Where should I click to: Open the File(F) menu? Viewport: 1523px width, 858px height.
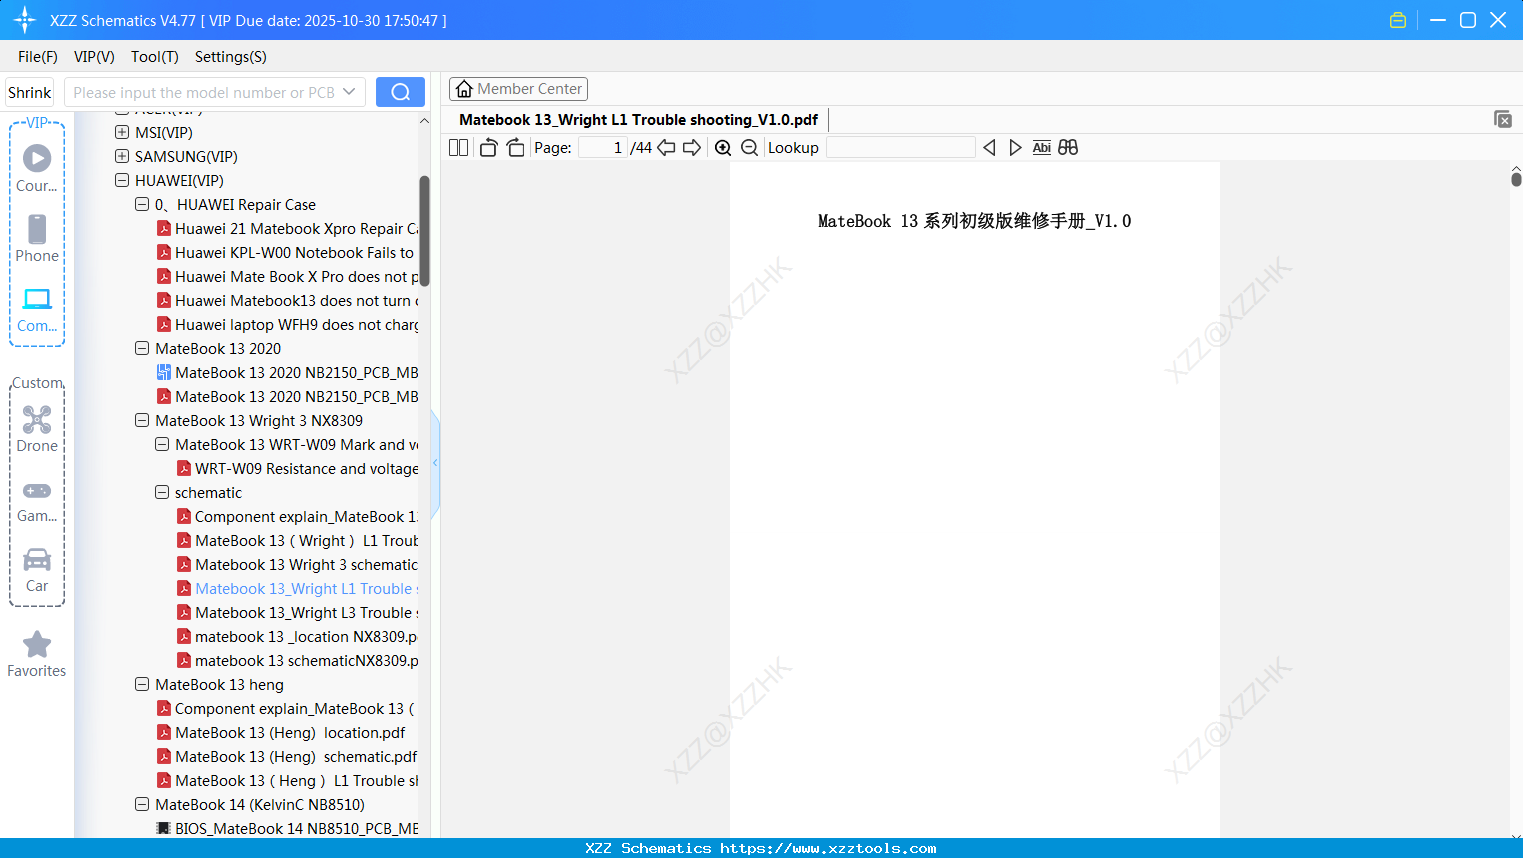pos(38,57)
